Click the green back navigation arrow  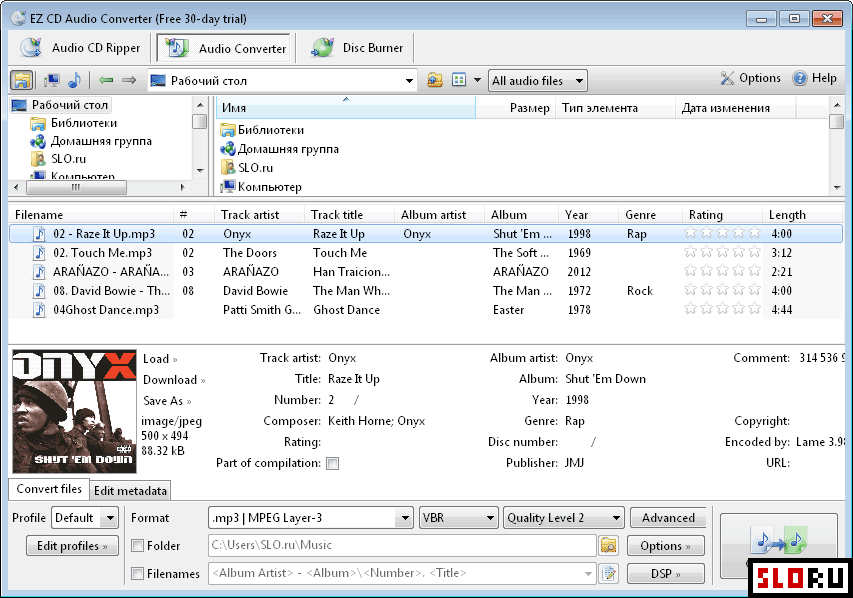[x=105, y=80]
